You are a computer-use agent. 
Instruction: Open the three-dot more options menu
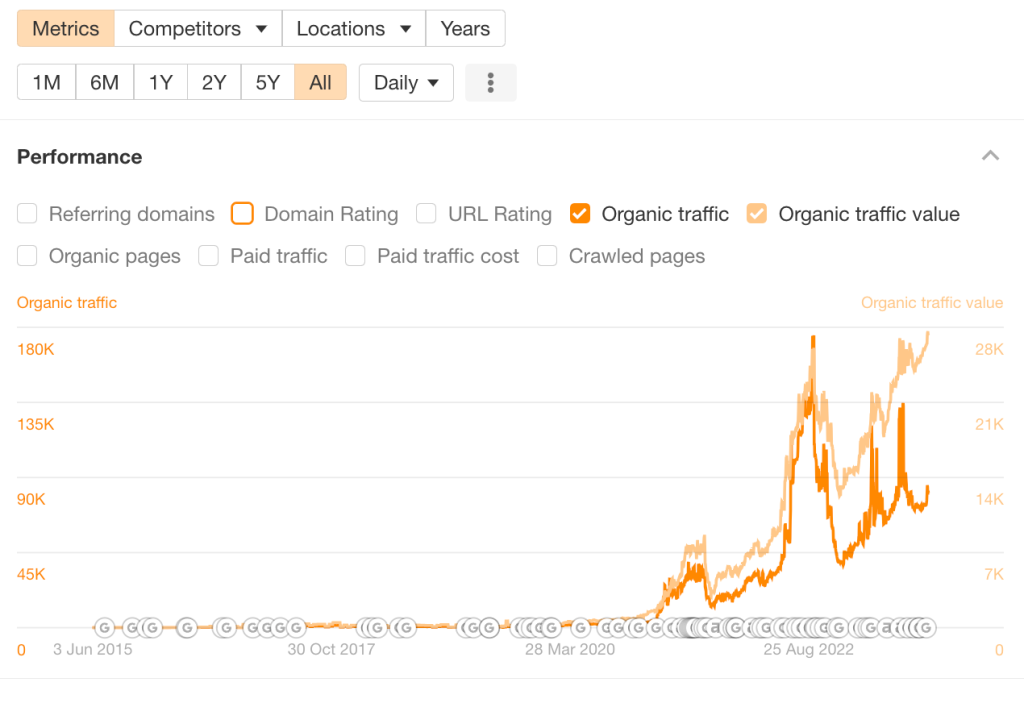[490, 83]
